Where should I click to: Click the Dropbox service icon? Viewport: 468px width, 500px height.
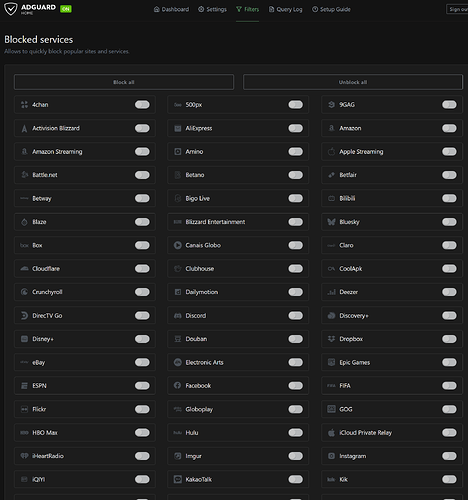(331, 339)
